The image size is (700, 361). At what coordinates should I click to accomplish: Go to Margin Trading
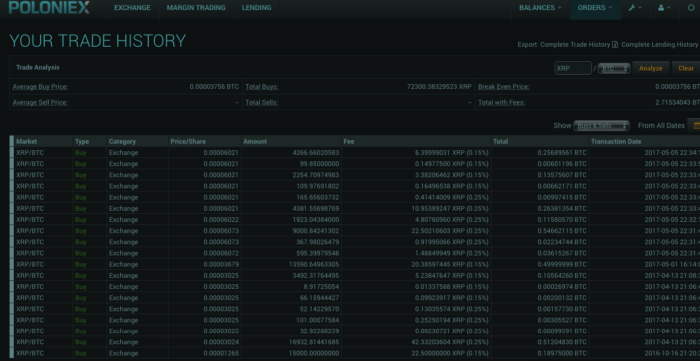click(196, 8)
